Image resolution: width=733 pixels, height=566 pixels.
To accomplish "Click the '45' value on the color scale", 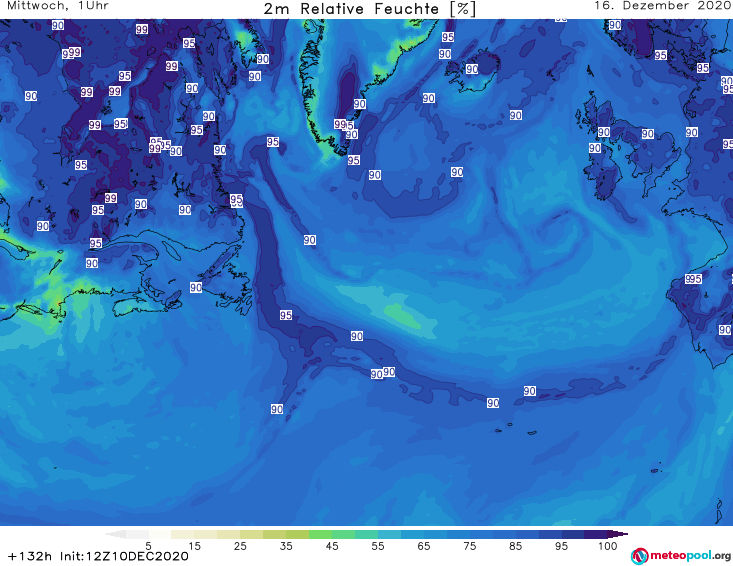I will 332,546.
